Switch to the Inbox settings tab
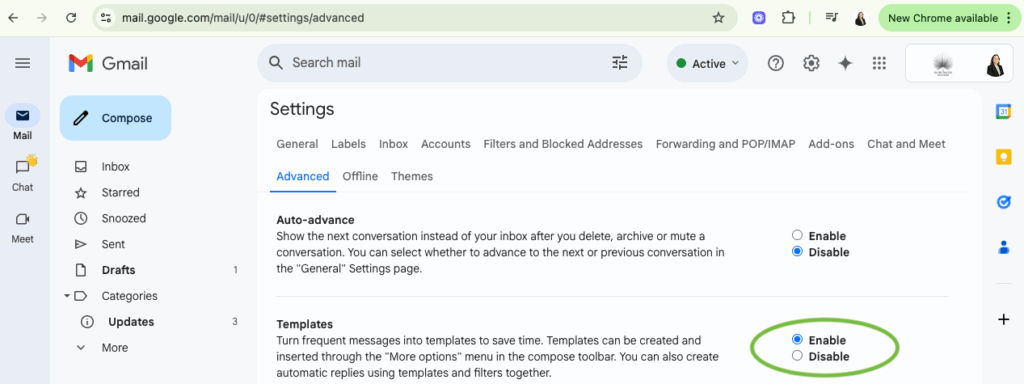This screenshot has width=1024, height=384. (x=393, y=144)
